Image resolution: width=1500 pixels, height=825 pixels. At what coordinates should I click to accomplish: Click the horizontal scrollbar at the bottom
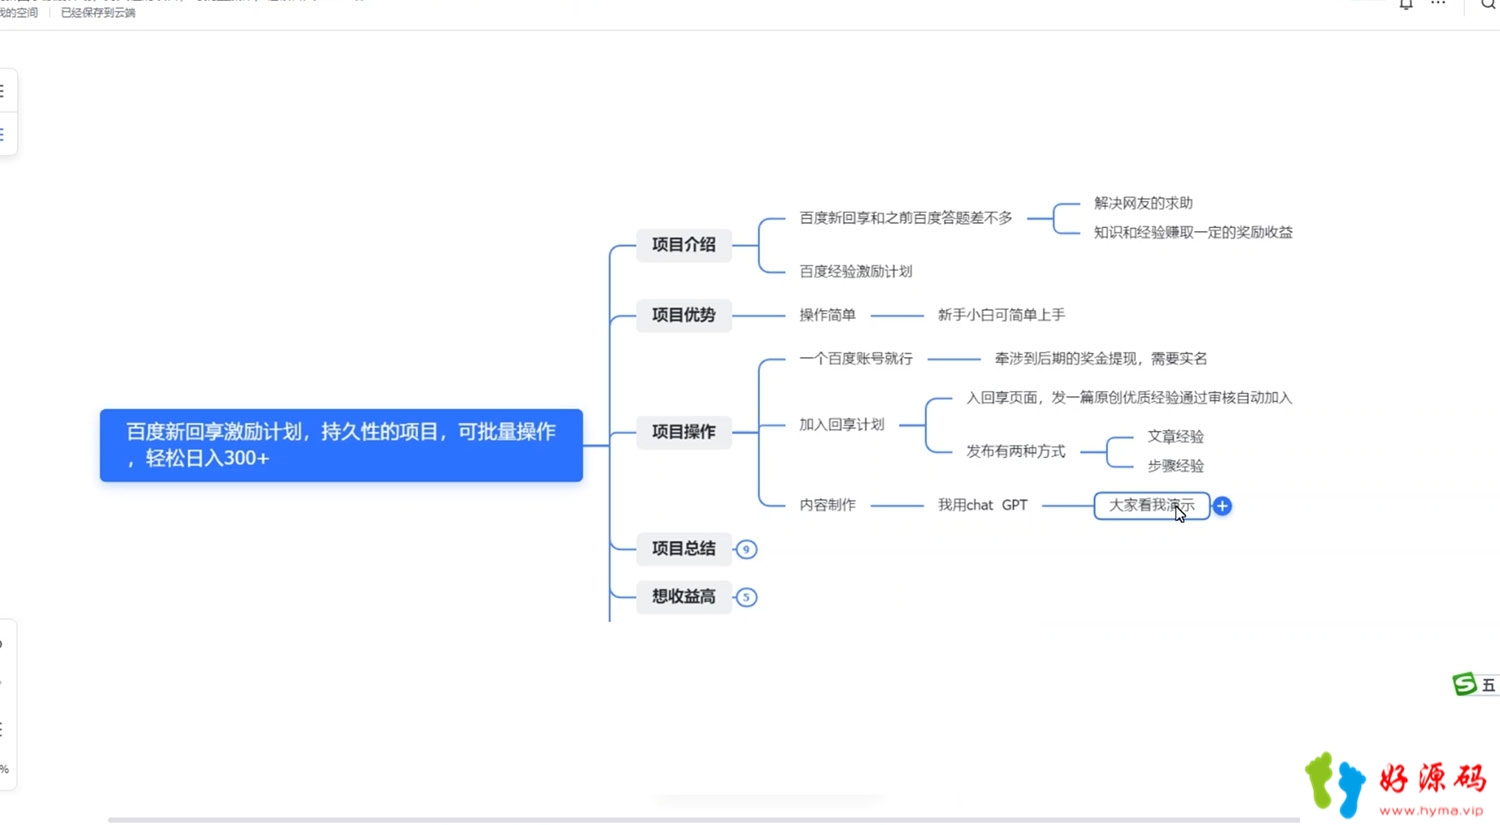[703, 820]
